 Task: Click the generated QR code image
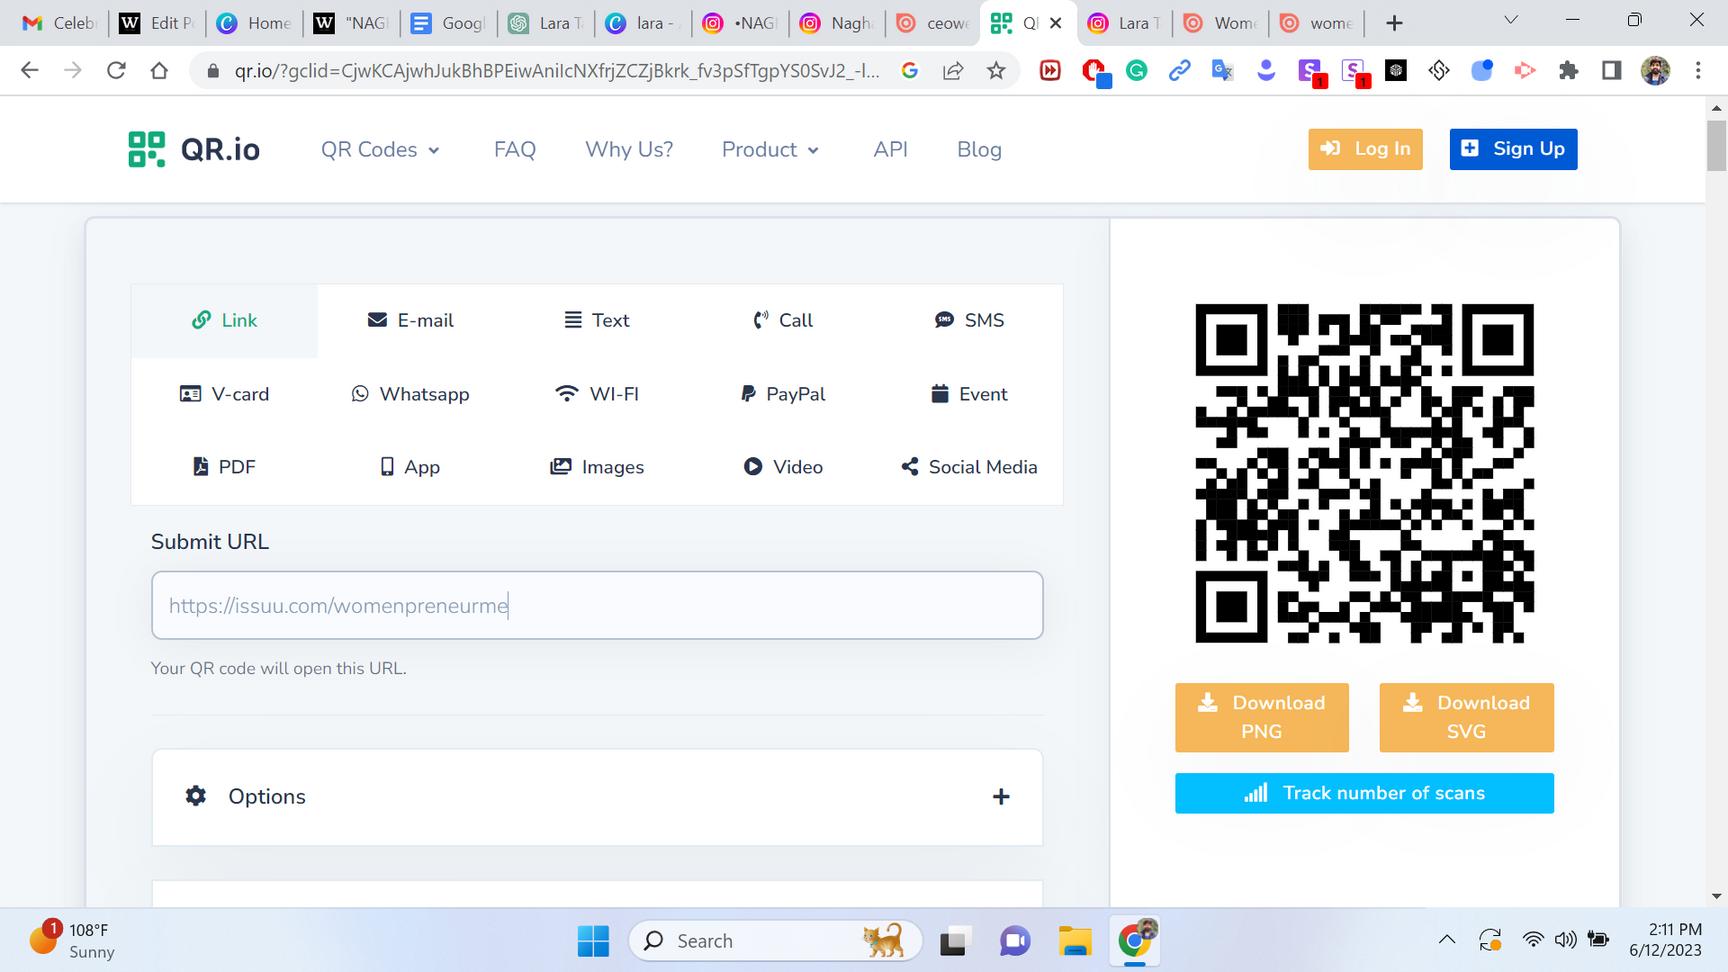[x=1364, y=473]
